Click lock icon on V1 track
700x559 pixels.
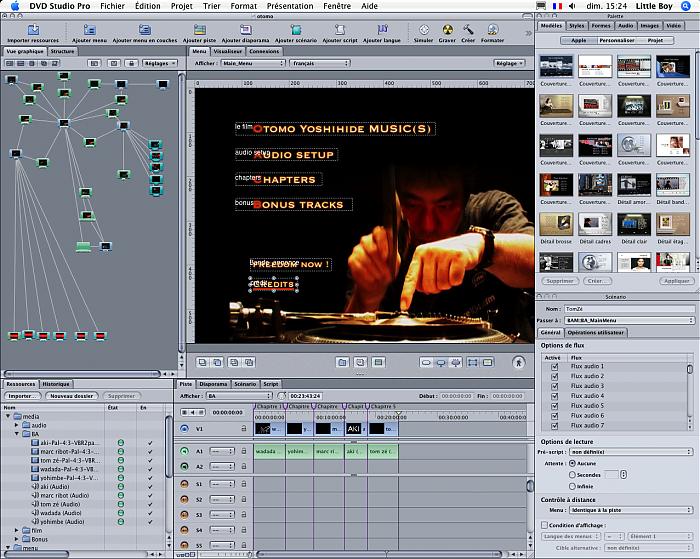(244, 428)
